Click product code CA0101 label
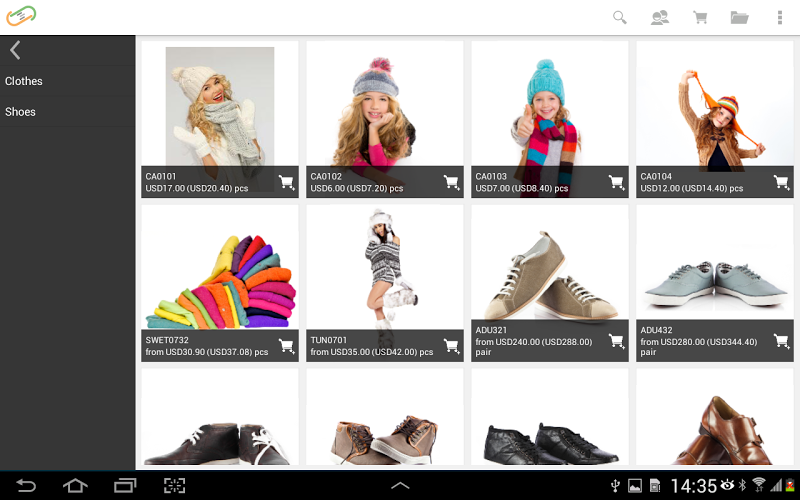The width and height of the screenshot is (800, 500). tap(161, 177)
